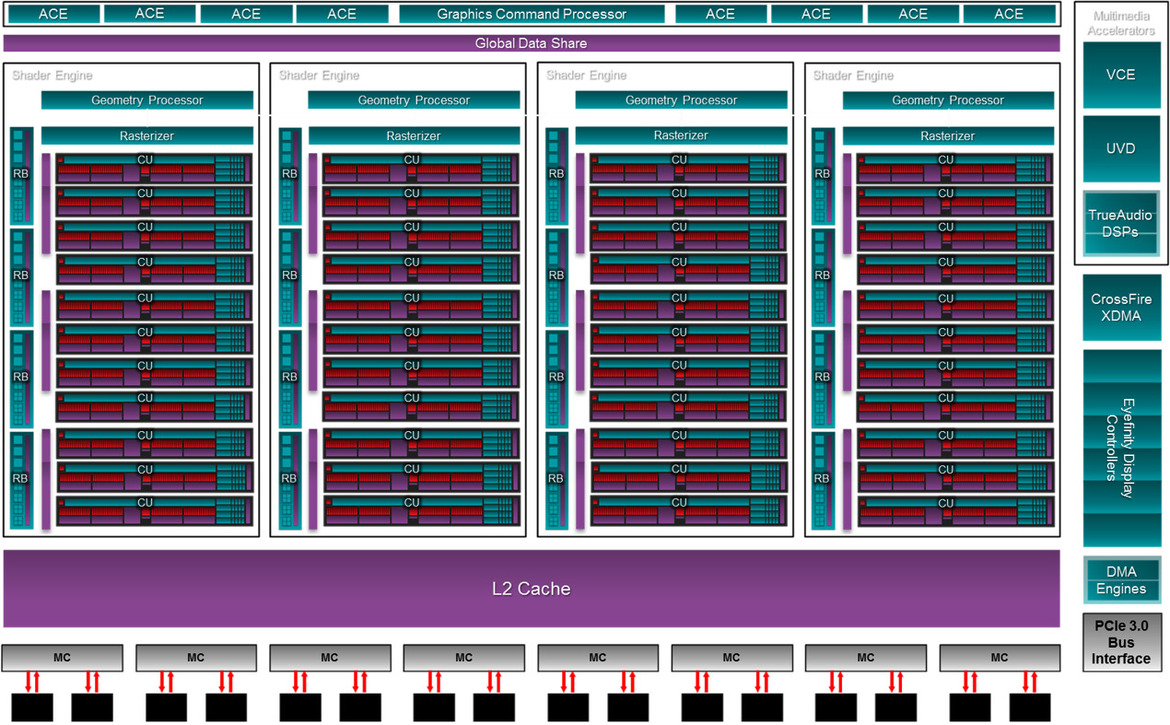Click the Graphics Command Processor block
1170x725 pixels.
pyautogui.click(x=531, y=14)
